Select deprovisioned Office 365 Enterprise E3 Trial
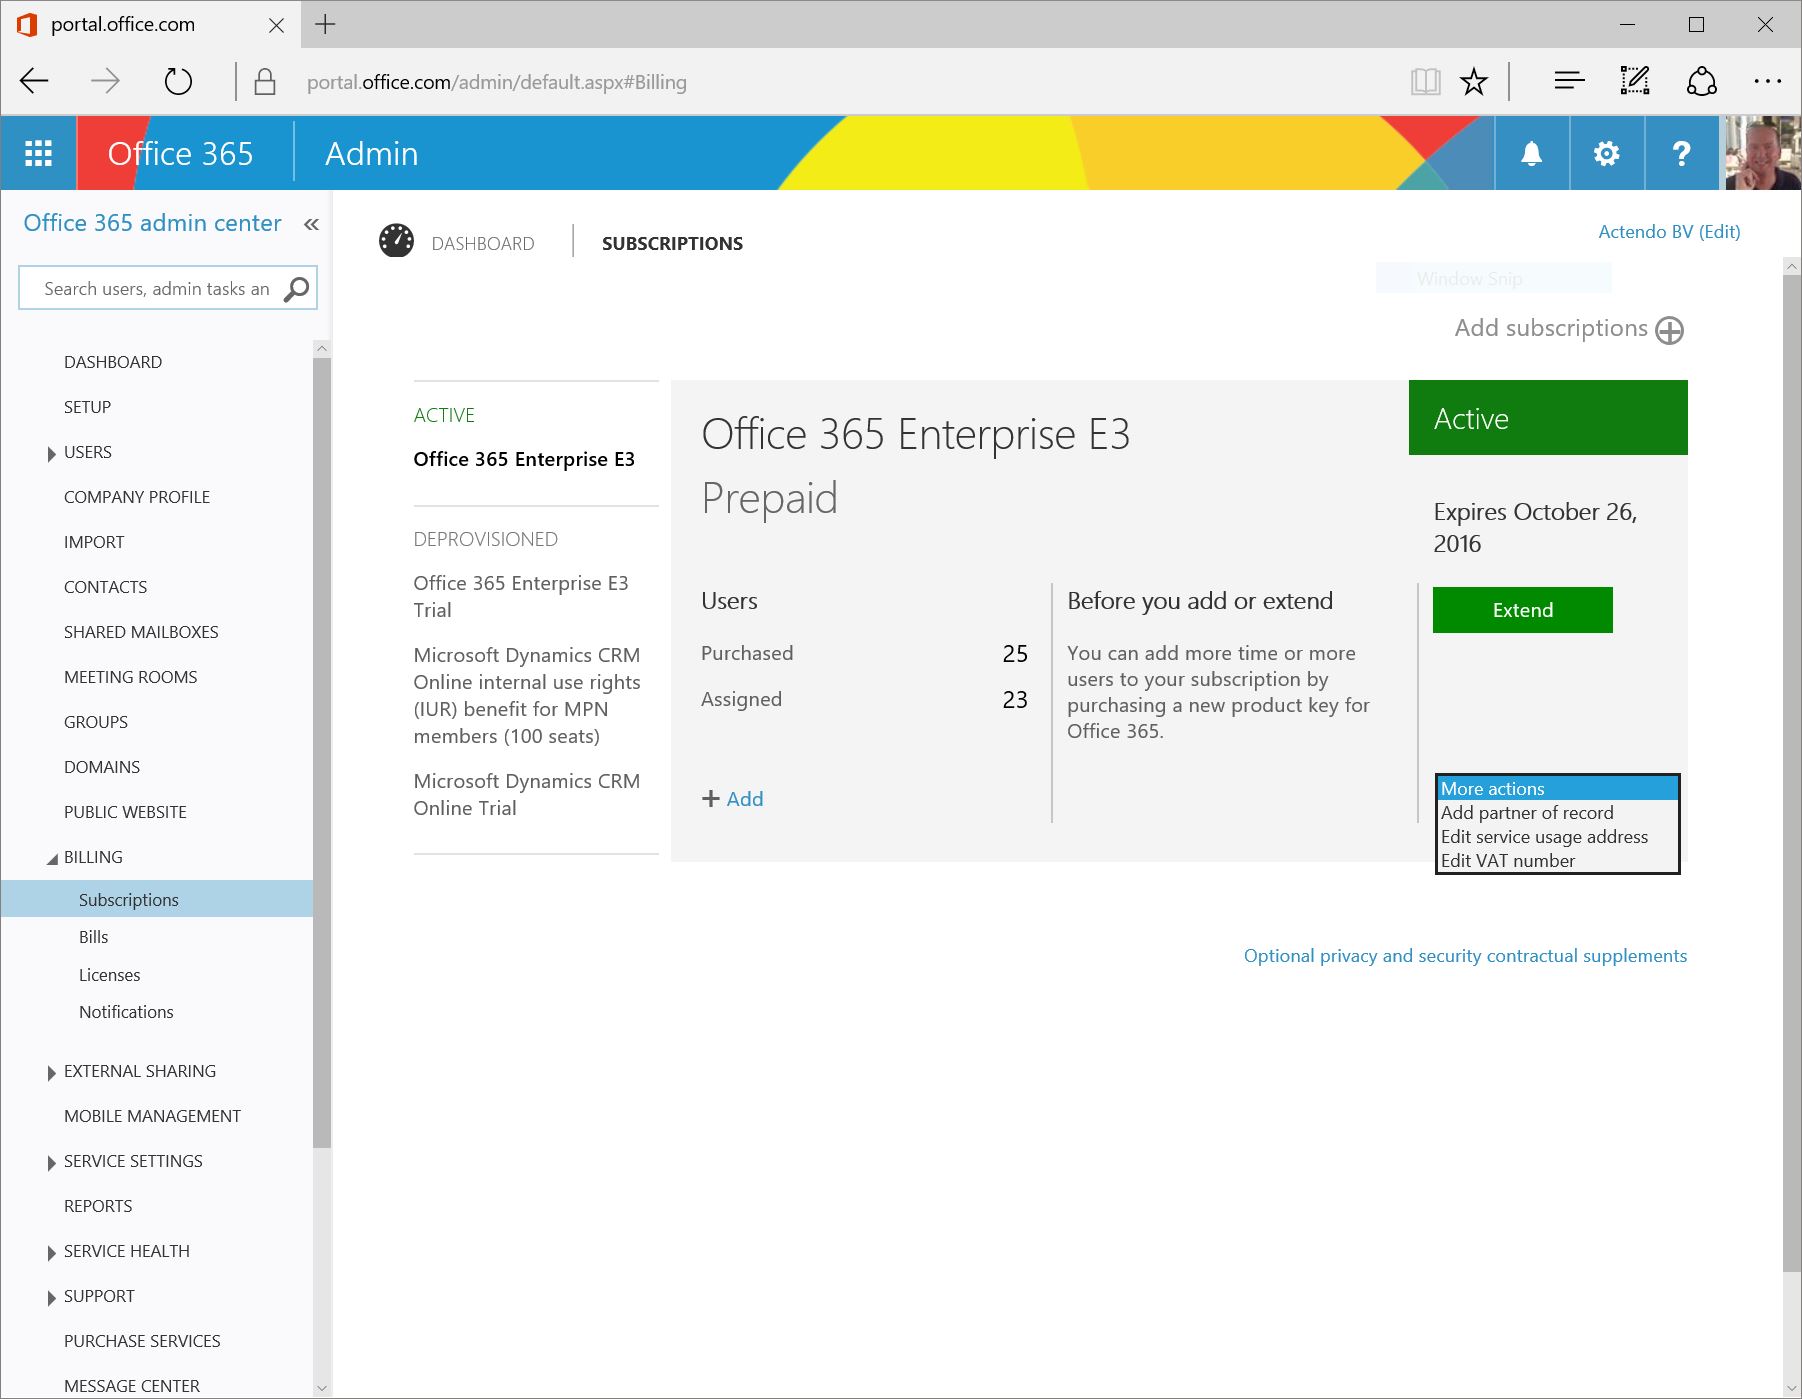The width and height of the screenshot is (1802, 1399). coord(521,596)
